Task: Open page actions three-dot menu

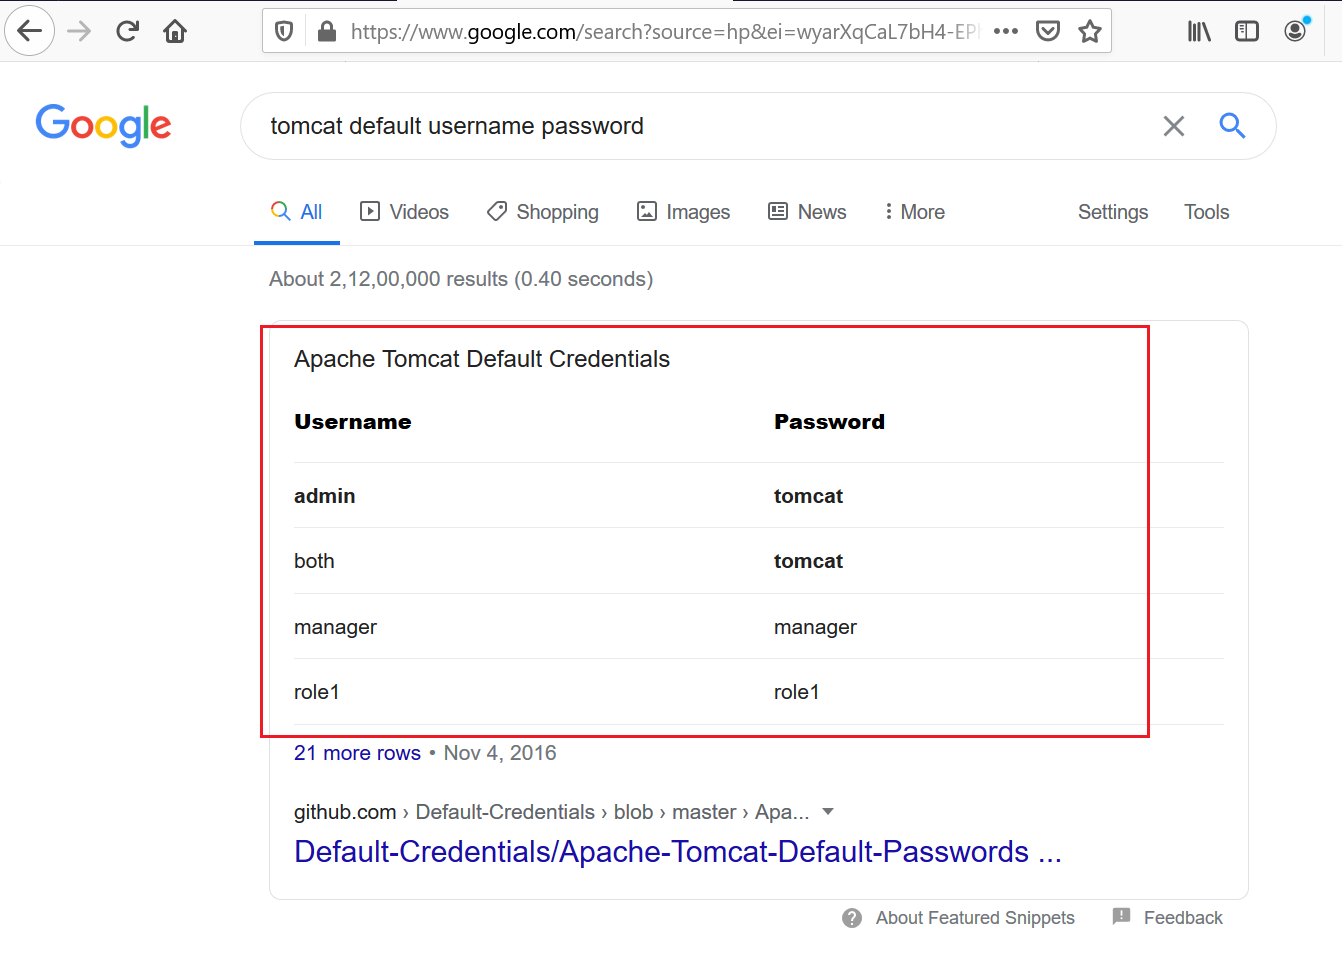Action: point(1006,31)
